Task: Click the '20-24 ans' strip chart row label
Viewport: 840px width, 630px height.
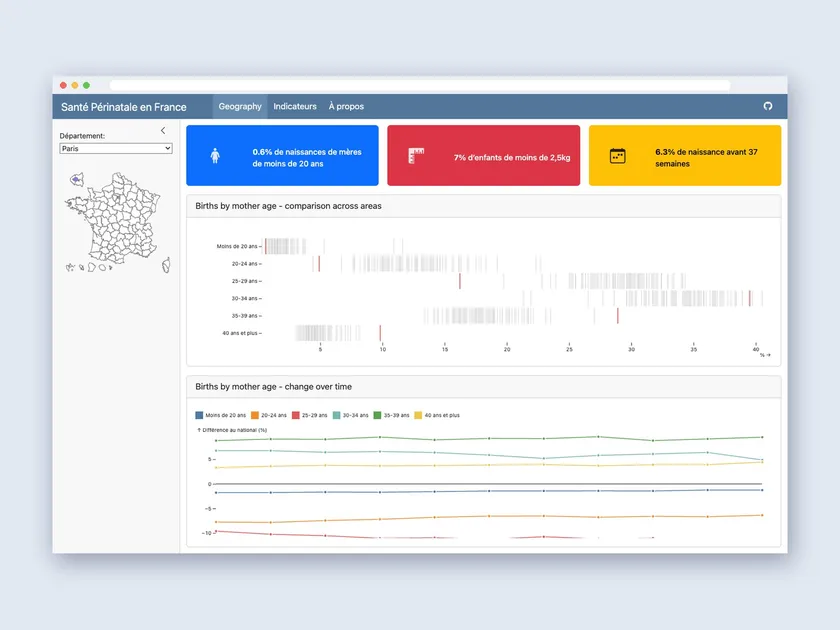Action: click(x=244, y=264)
